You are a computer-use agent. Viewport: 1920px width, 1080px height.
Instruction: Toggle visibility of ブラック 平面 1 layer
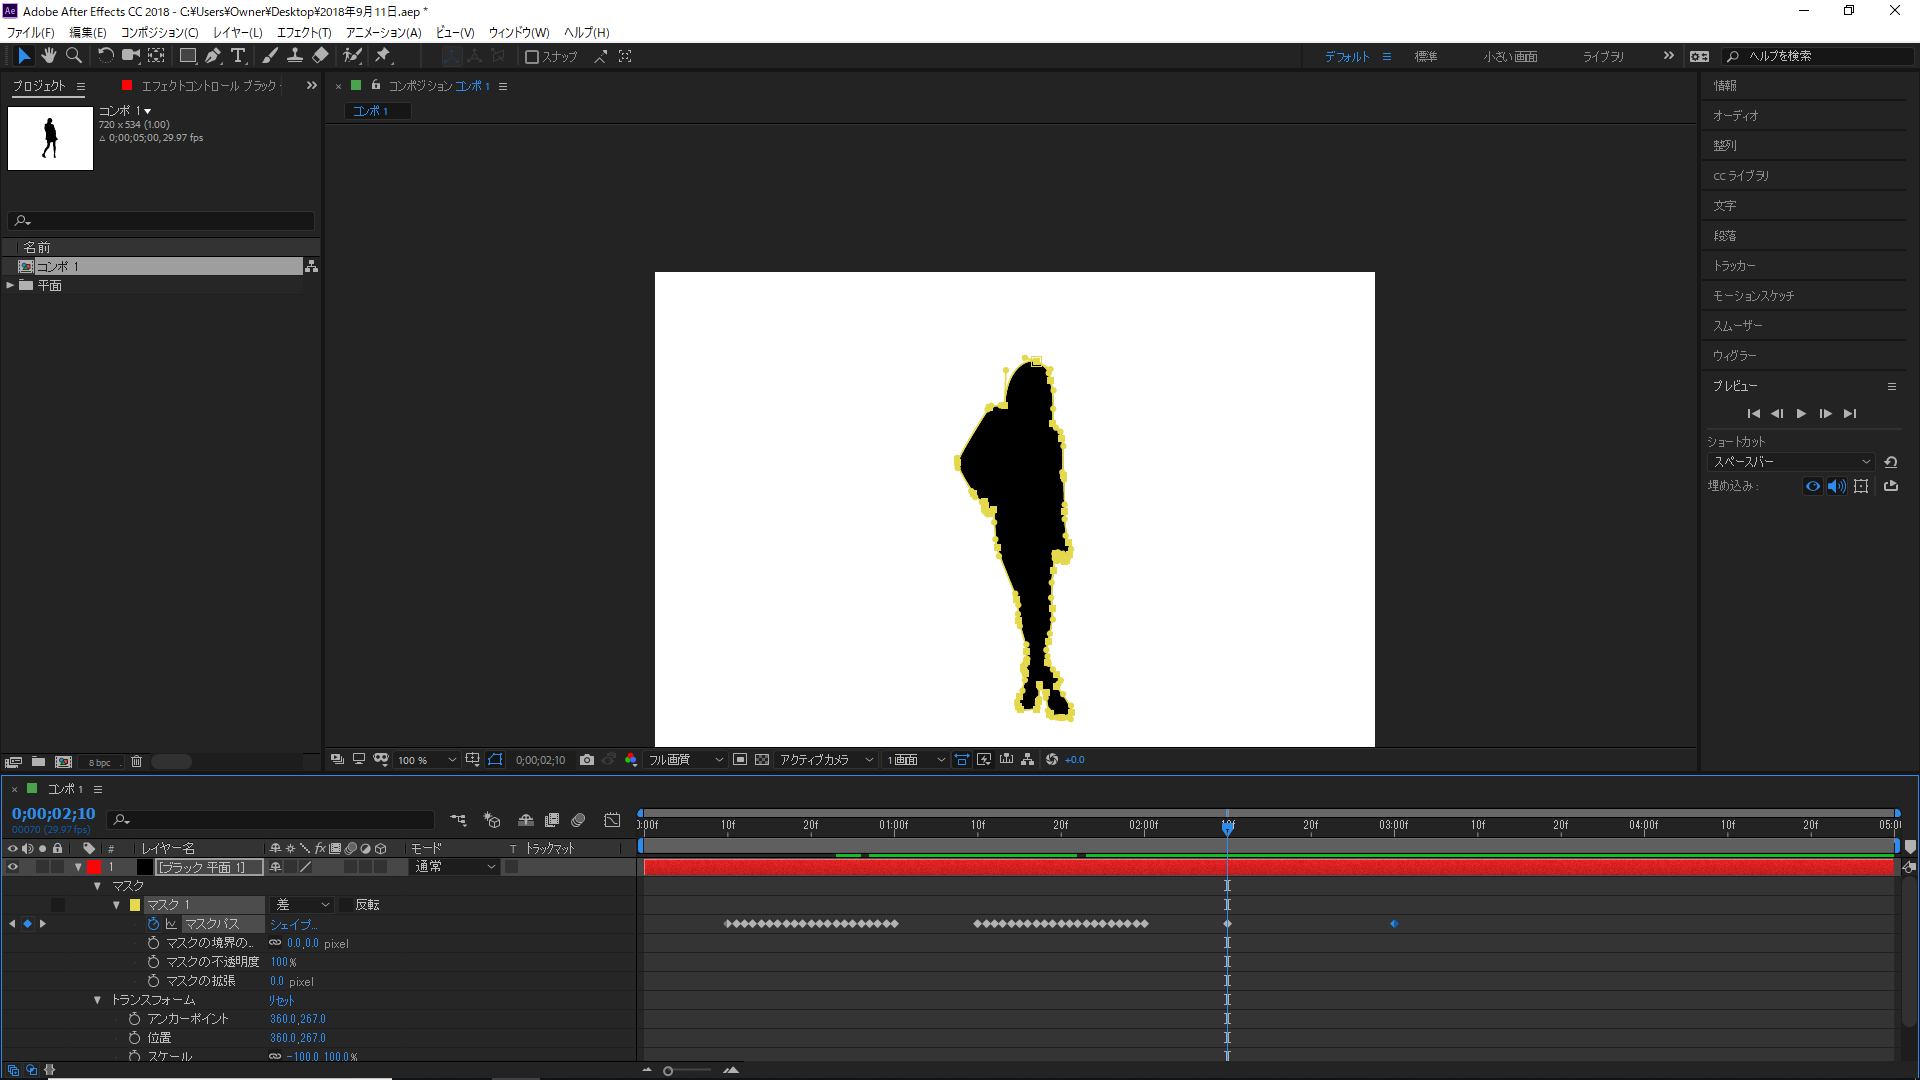click(x=11, y=866)
